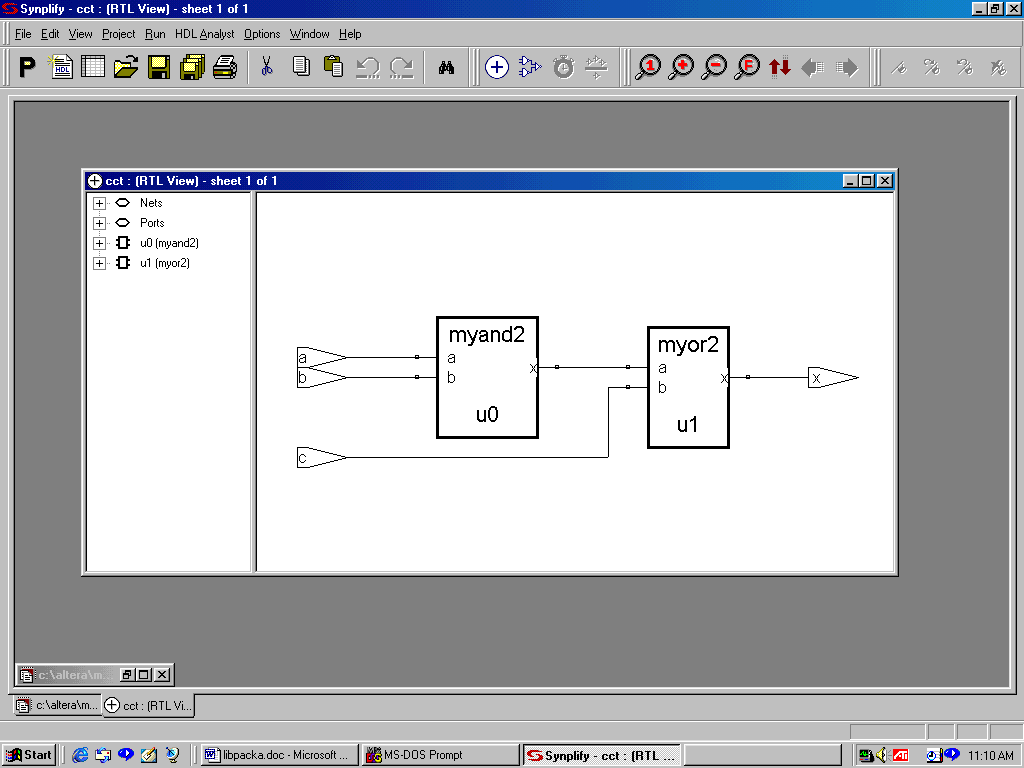
Task: Zoom in with the plus magnifier icon
Action: 681,67
